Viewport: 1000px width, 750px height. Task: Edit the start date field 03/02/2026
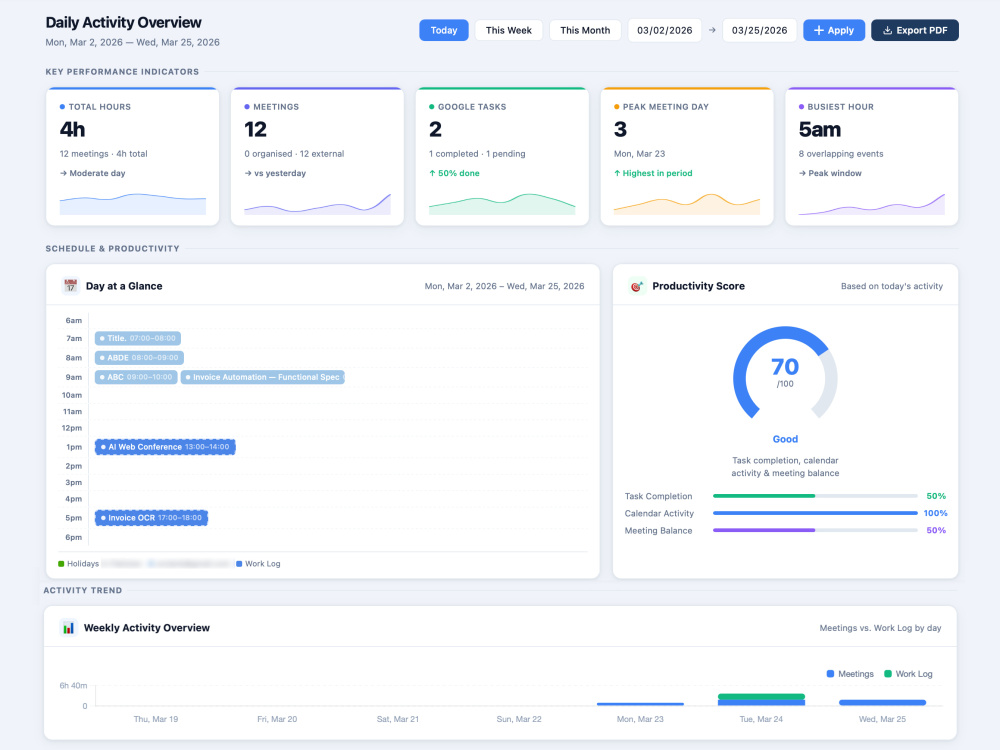click(665, 30)
